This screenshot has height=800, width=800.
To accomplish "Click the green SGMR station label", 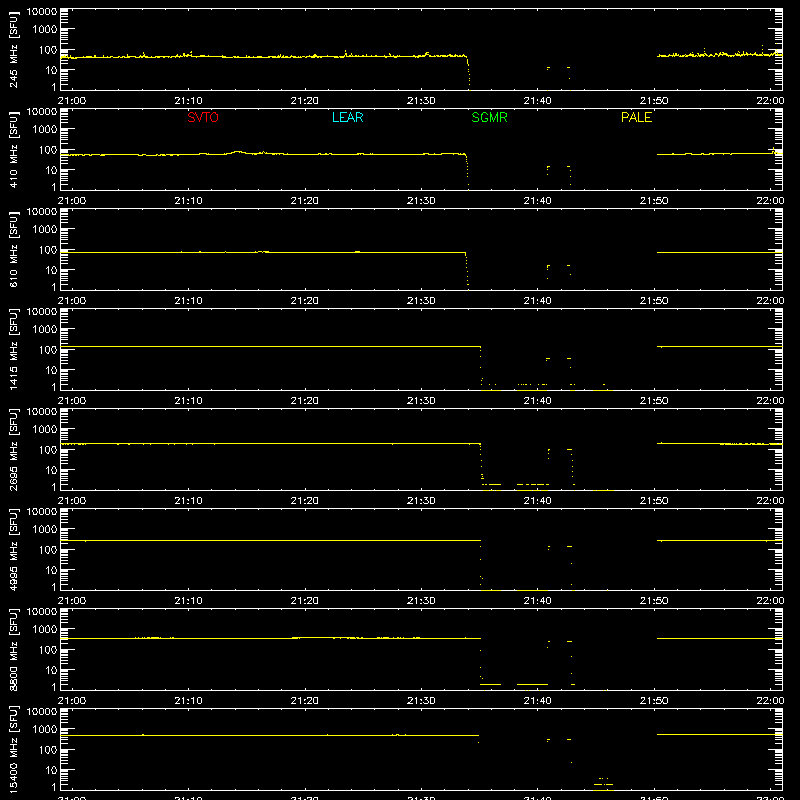I will 489,117.
